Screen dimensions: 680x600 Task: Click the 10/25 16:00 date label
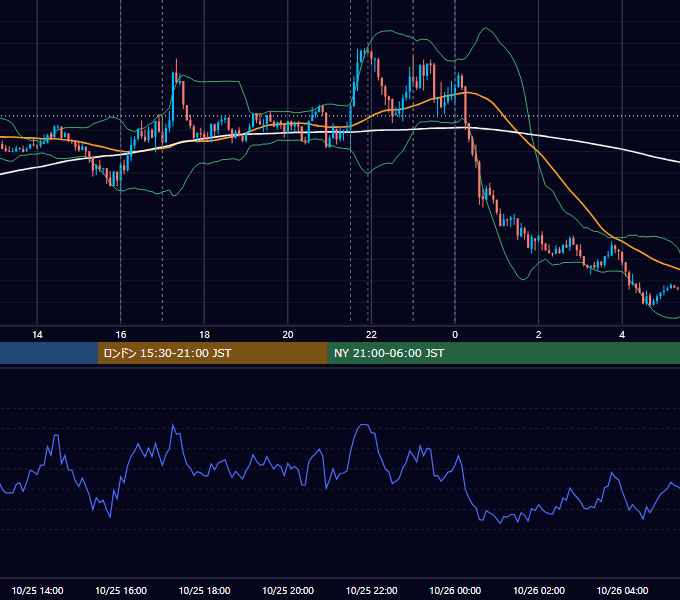[x=121, y=590]
